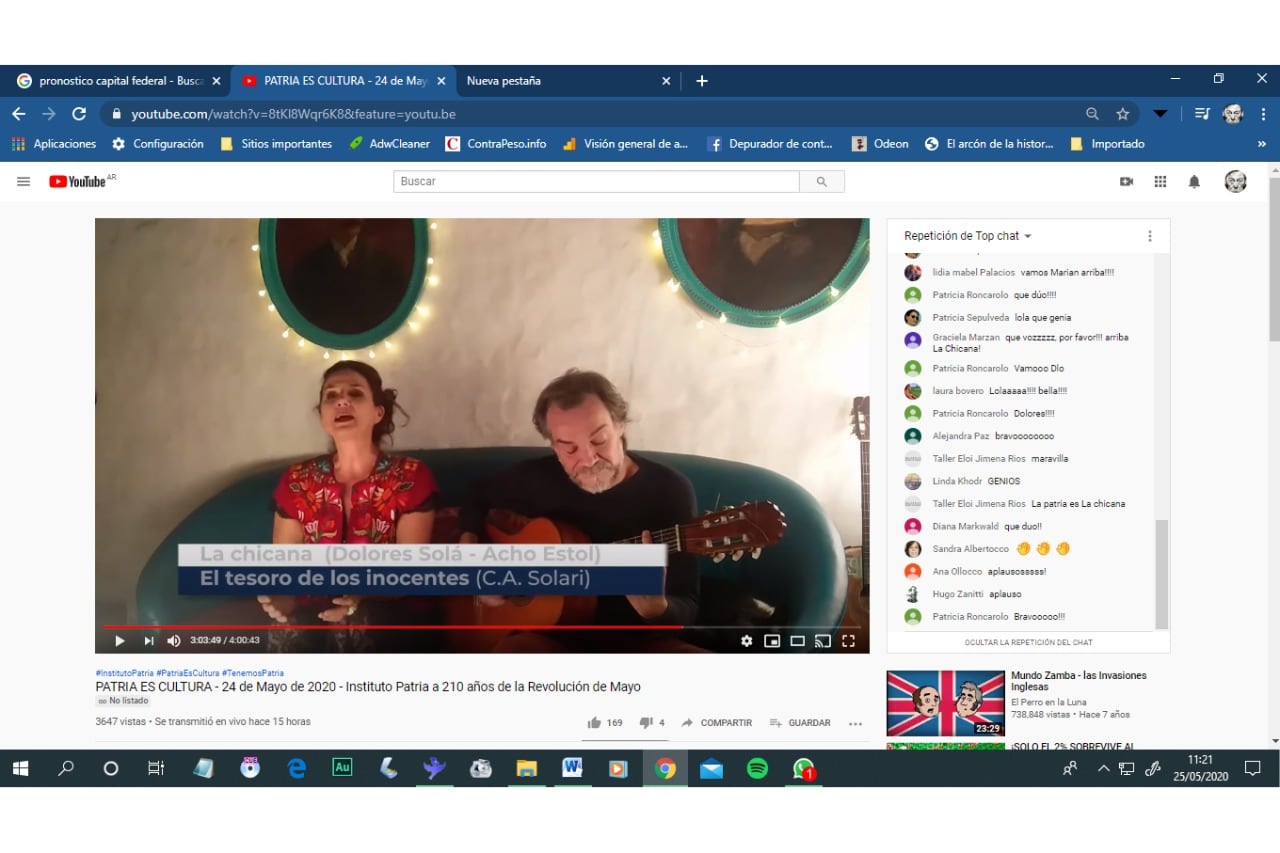The image size is (1280, 853).
Task: Open chat three-dot options menu
Action: [1149, 236]
